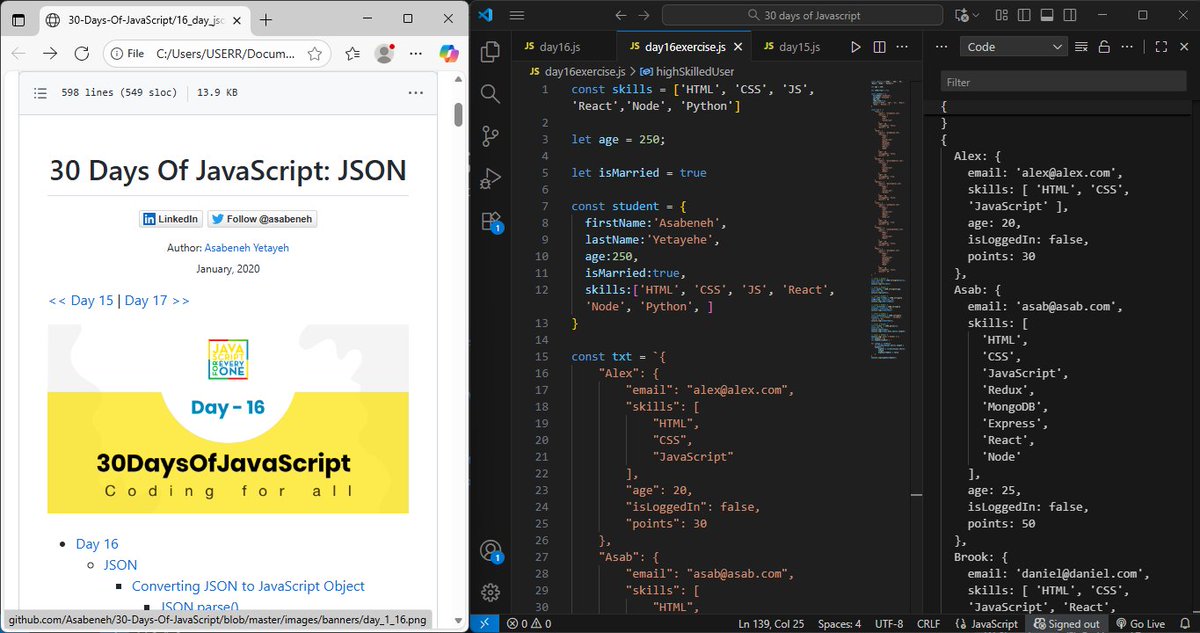Maximize the output panel size
Screen dimensions: 1200x633
click(1161, 47)
